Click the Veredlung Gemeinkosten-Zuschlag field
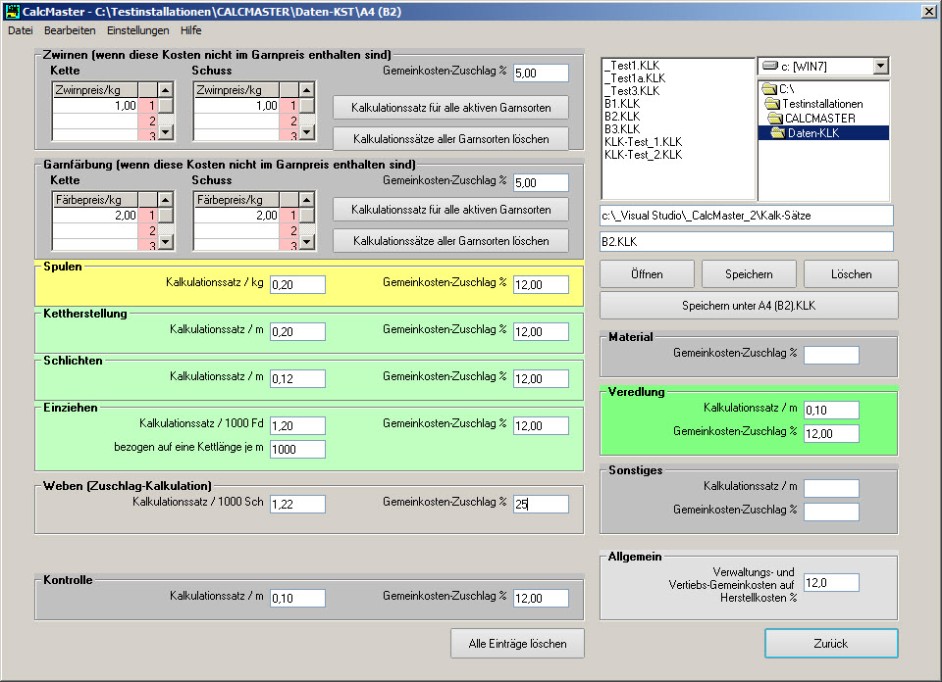Viewport: 942px width, 682px height. click(831, 433)
